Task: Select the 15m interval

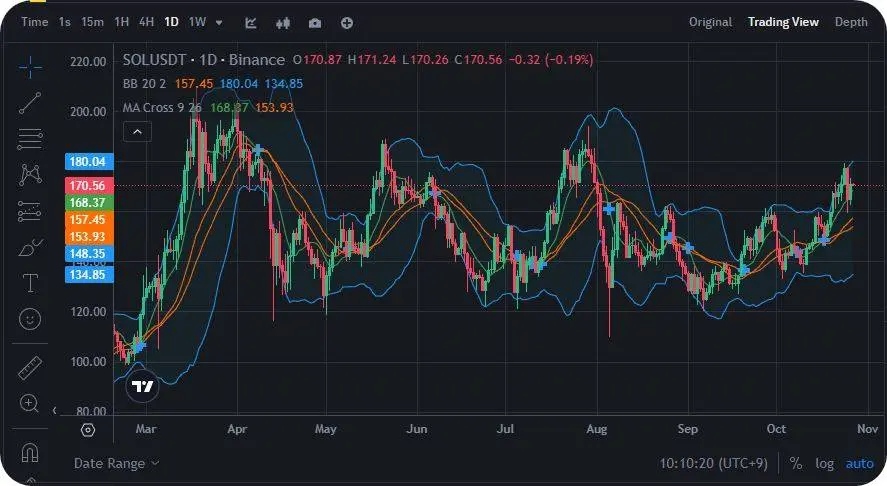Action: click(x=92, y=22)
